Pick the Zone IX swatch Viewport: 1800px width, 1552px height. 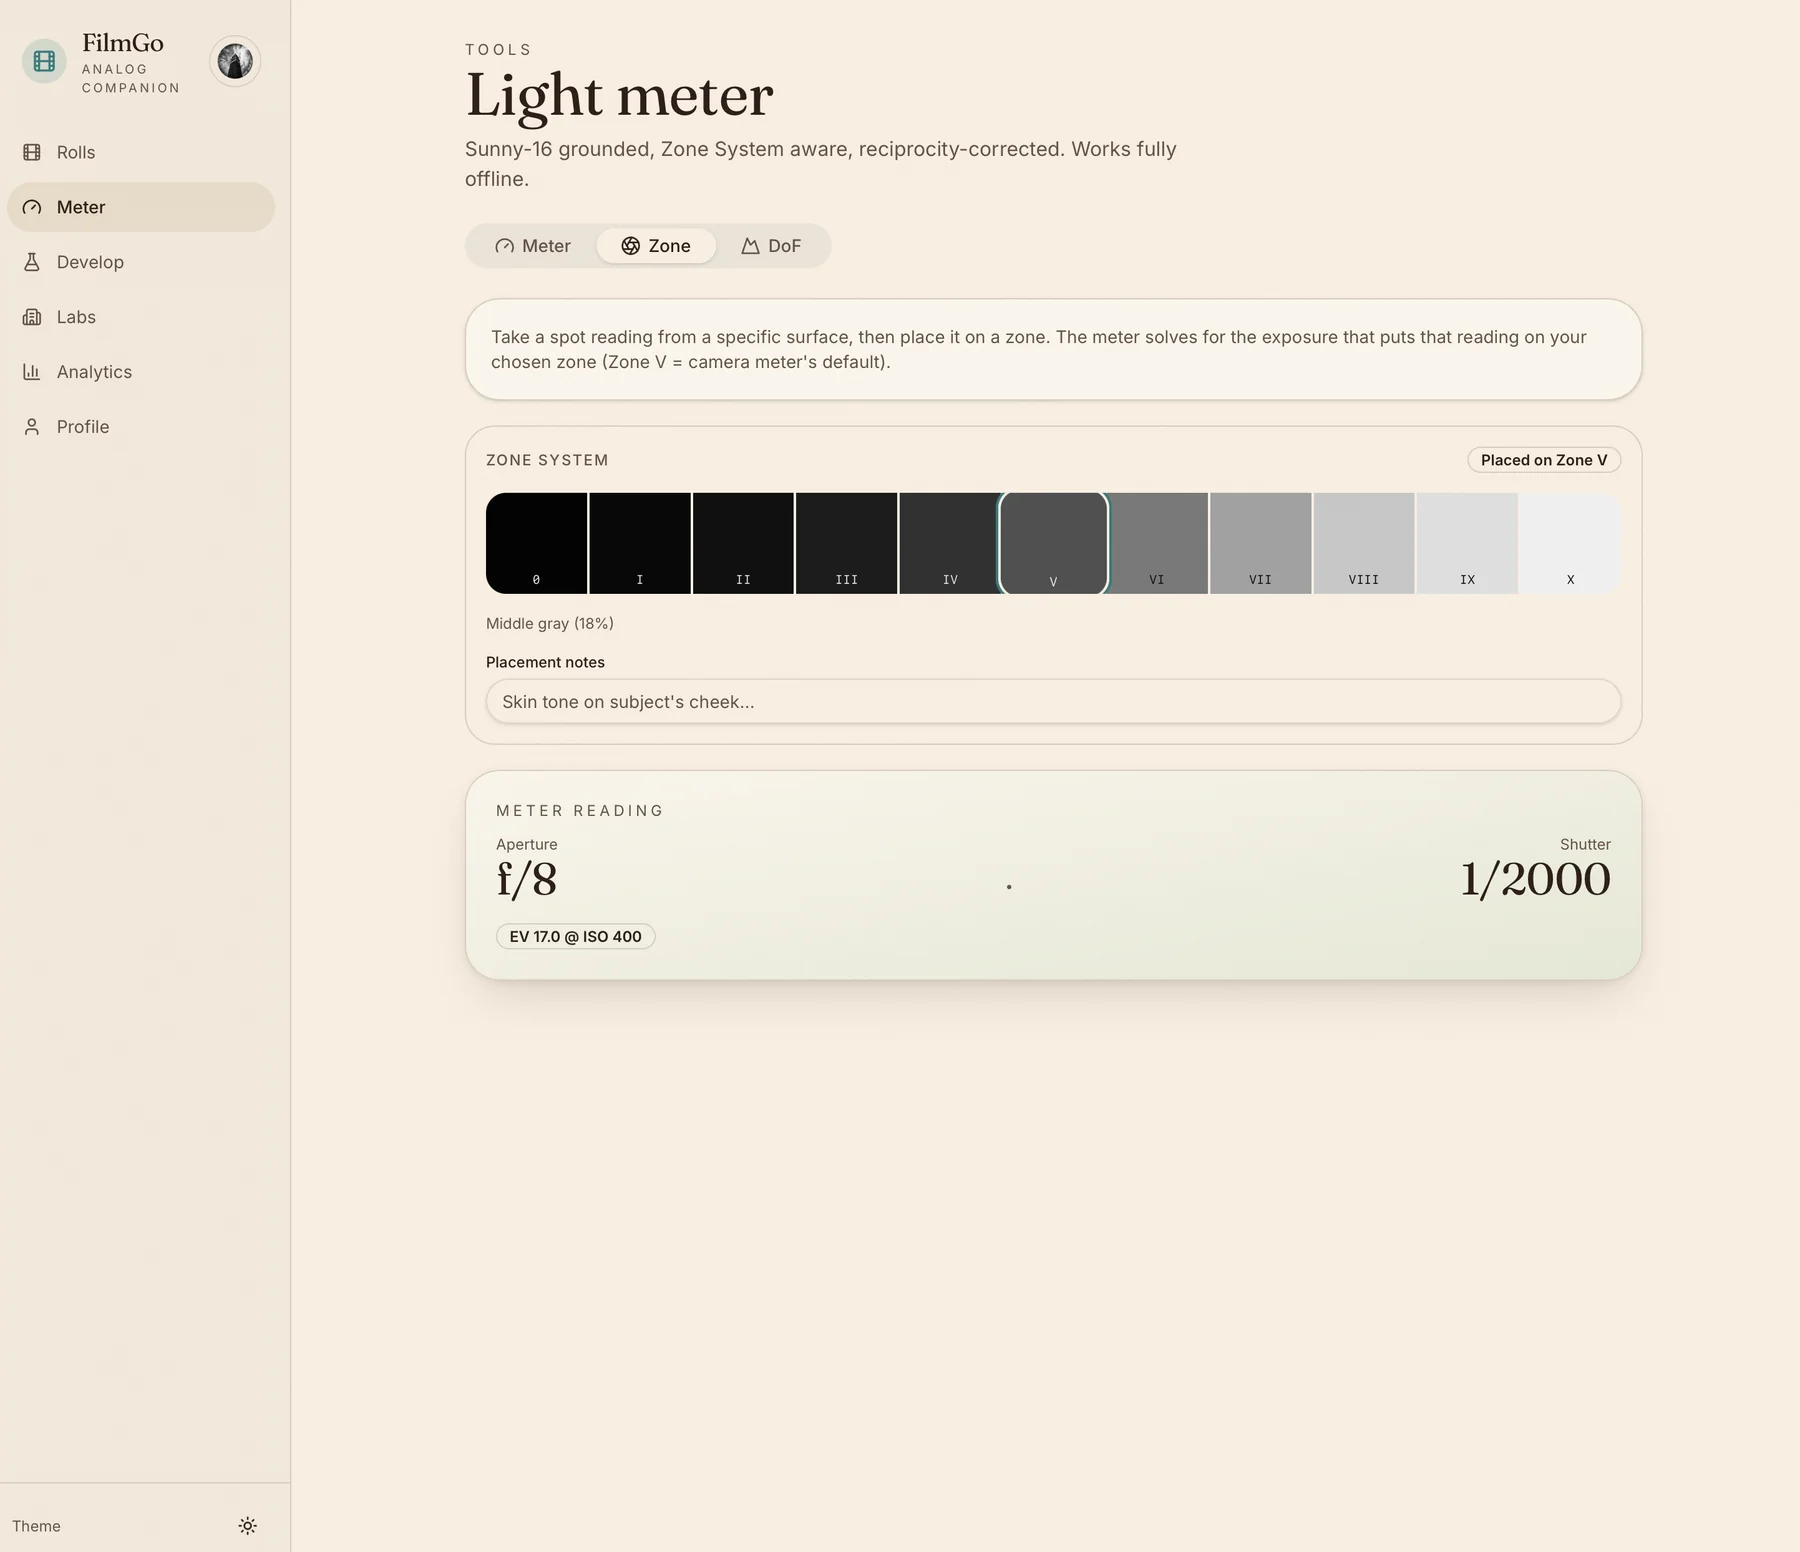tap(1467, 543)
